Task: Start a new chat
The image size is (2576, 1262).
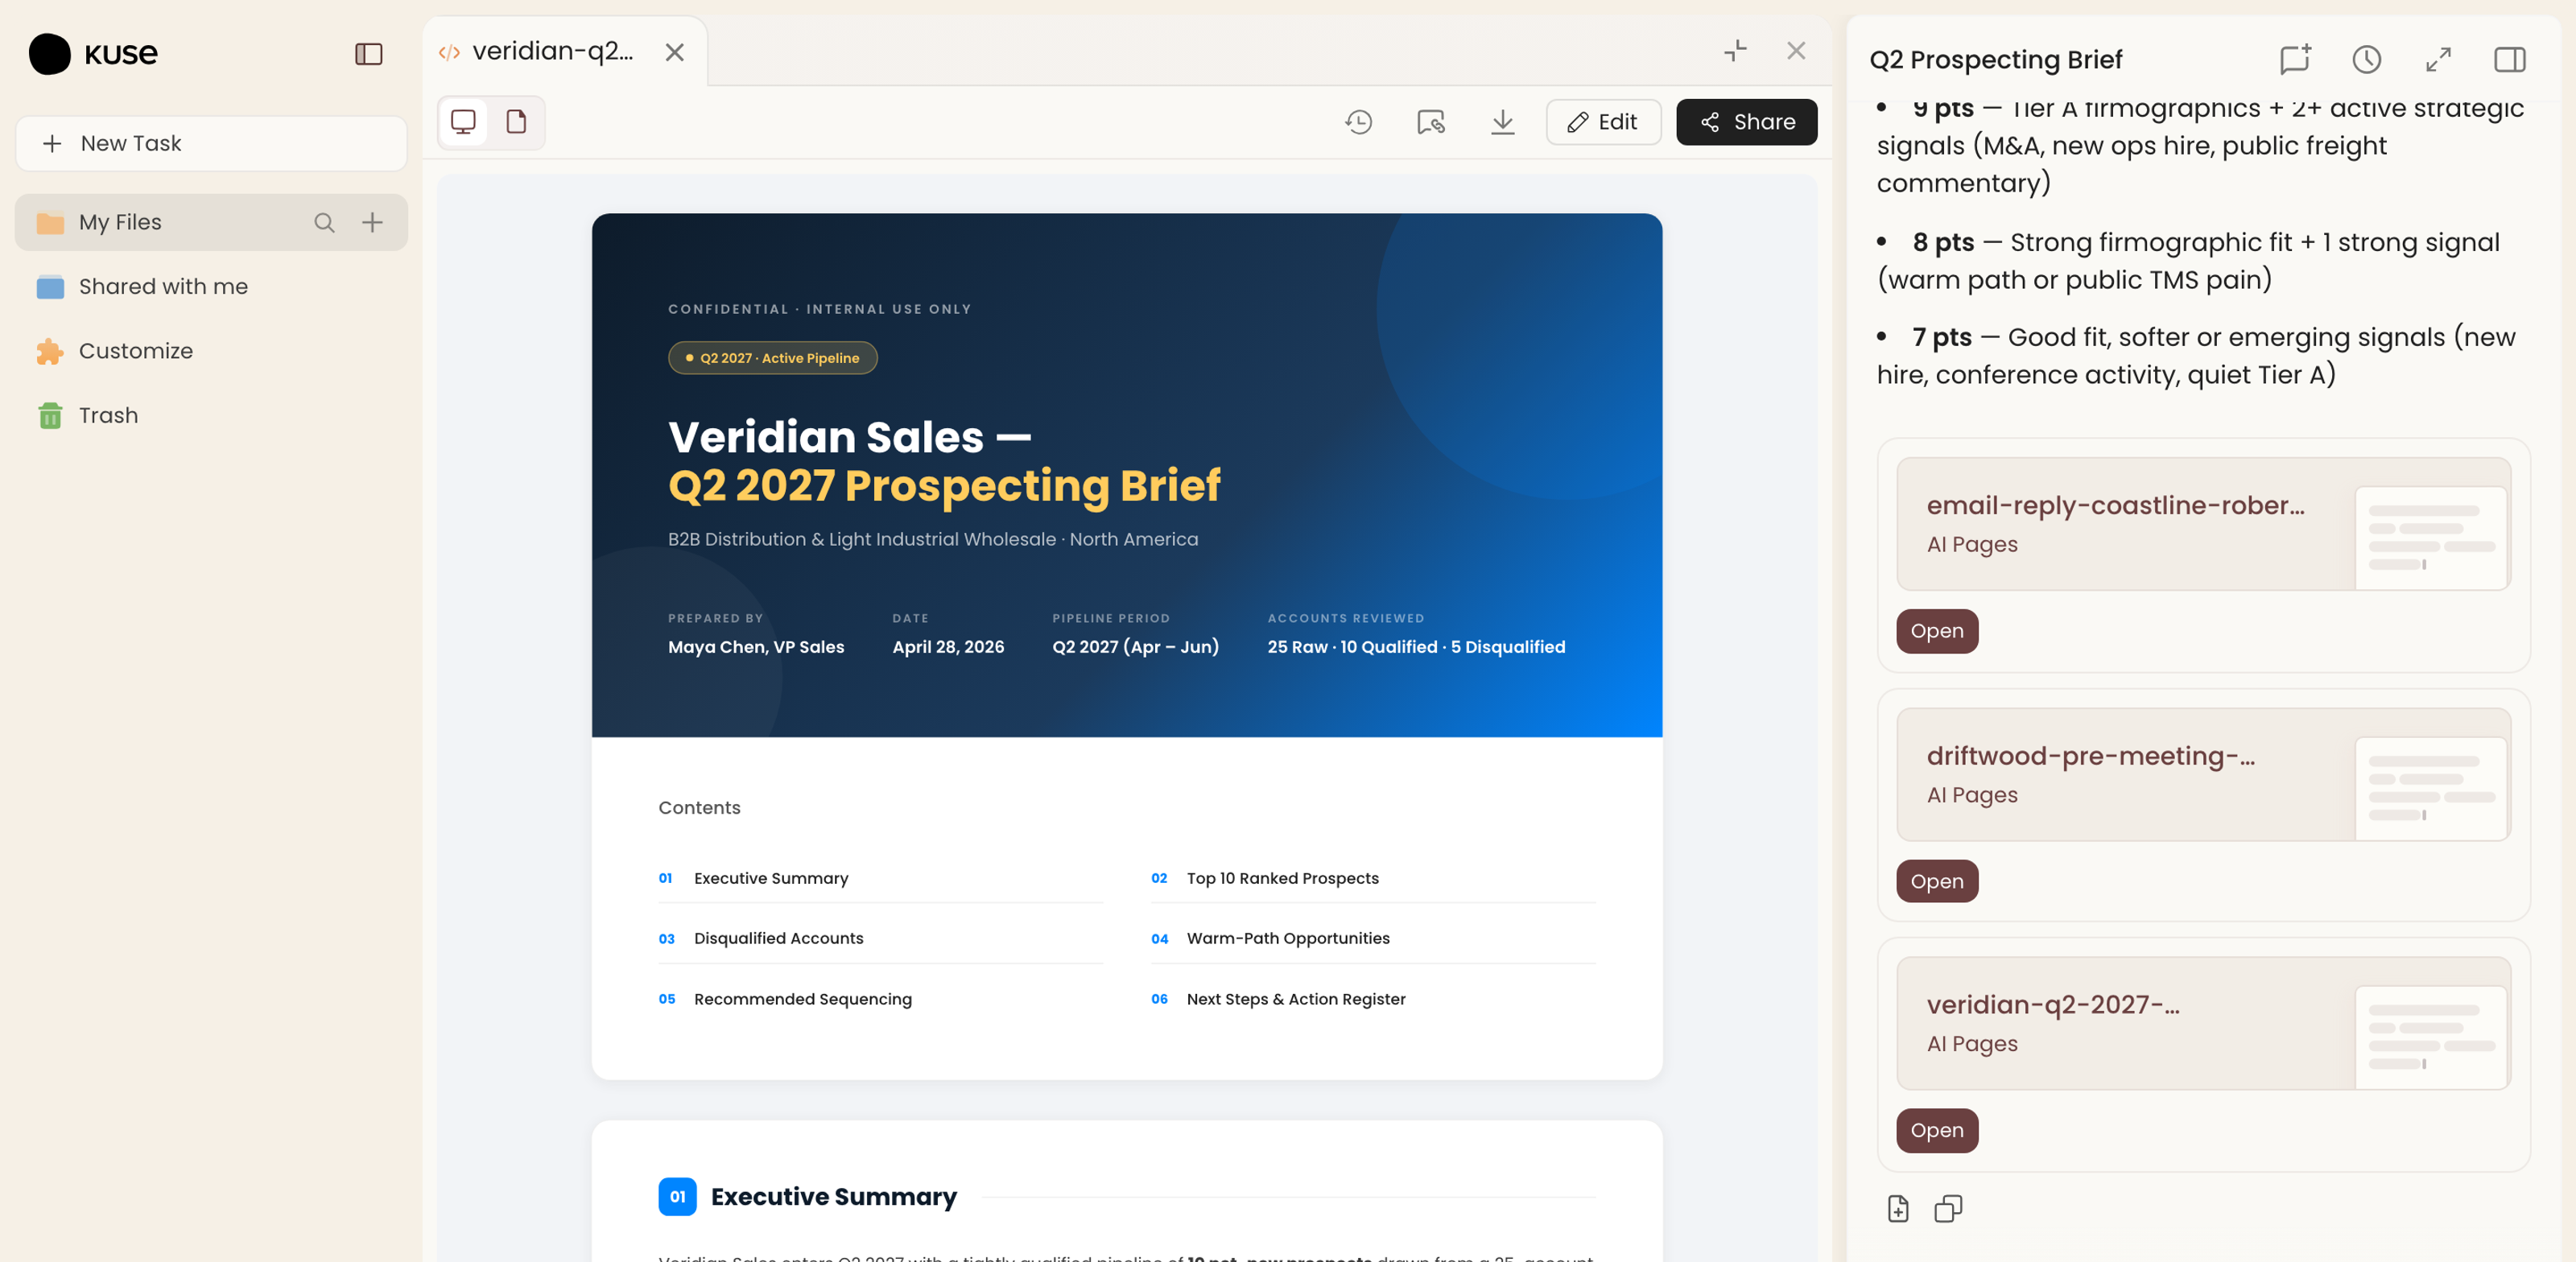Action: click(x=2295, y=59)
